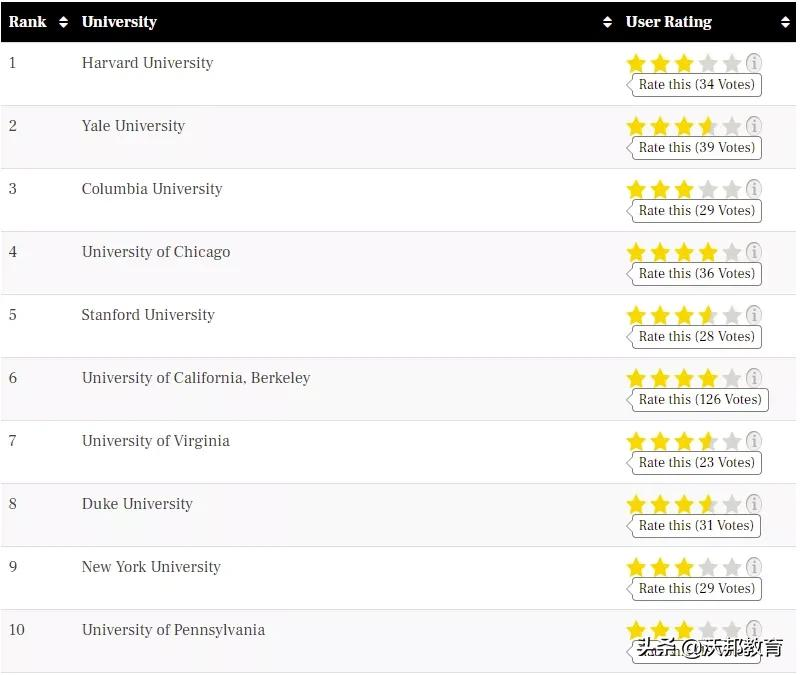Open the info icon in Duke's row
The width and height of the screenshot is (801, 675).
754,504
